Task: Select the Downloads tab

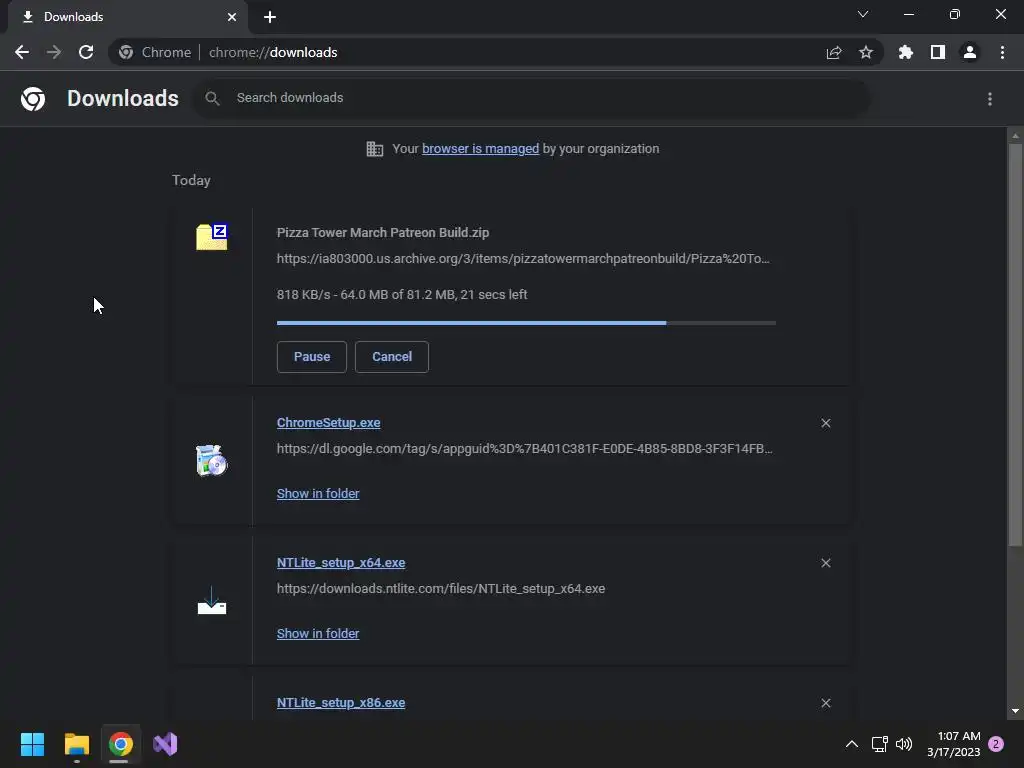Action: click(x=128, y=17)
